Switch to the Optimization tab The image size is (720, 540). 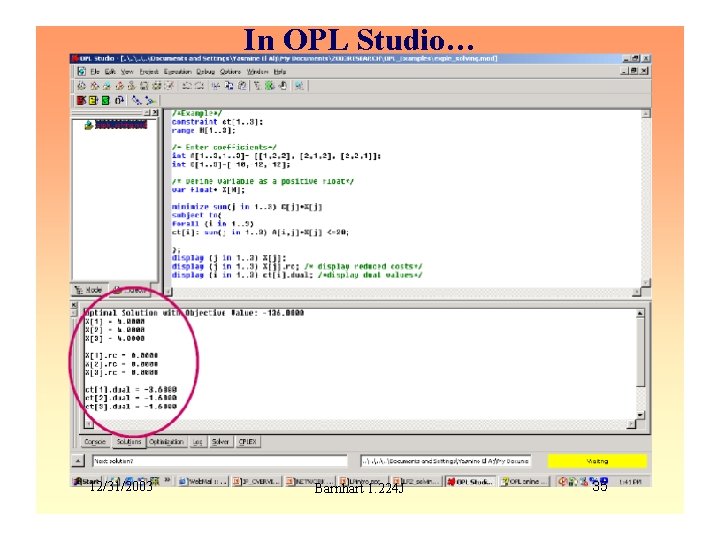(166, 442)
